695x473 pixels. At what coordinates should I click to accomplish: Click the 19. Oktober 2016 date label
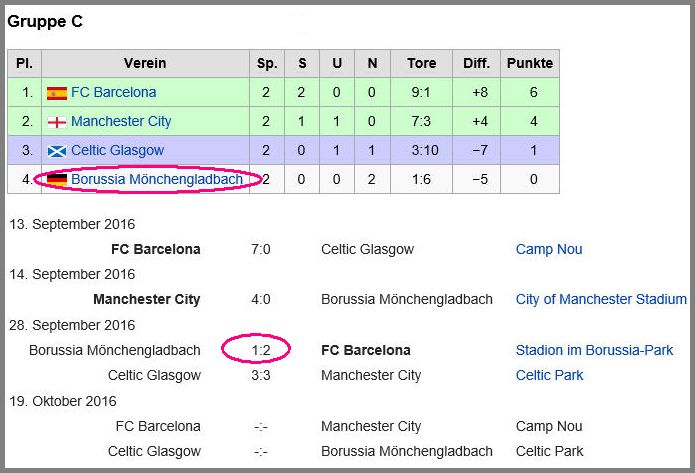pos(62,401)
